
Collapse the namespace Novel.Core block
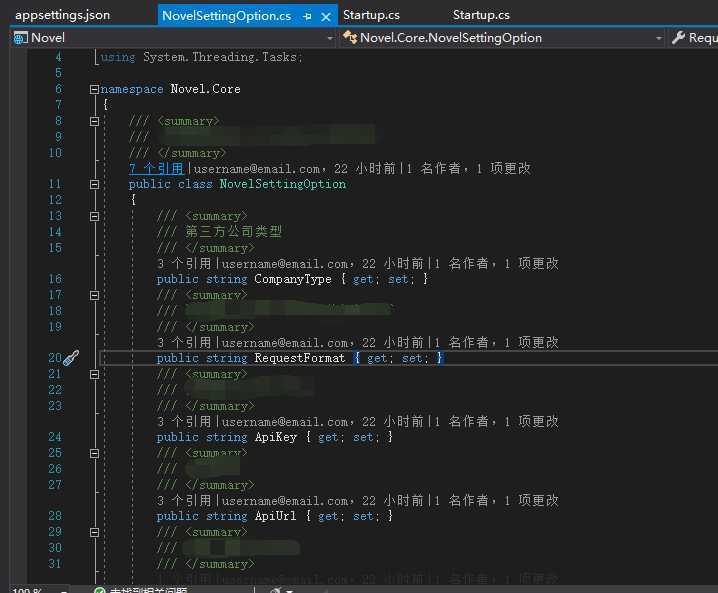[94, 89]
